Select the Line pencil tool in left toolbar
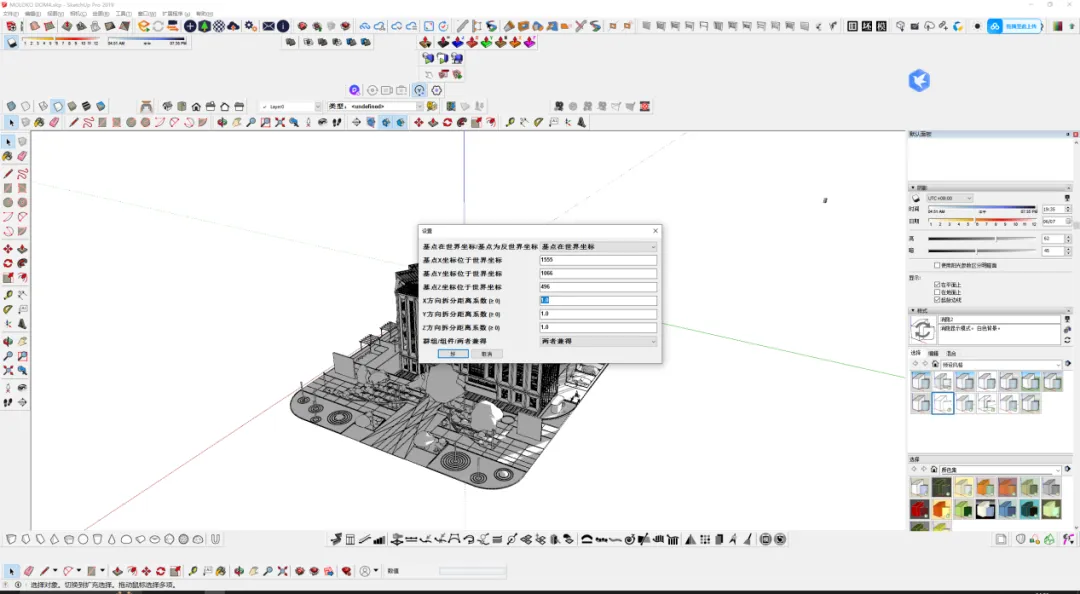This screenshot has width=1080, height=594. tap(8, 173)
